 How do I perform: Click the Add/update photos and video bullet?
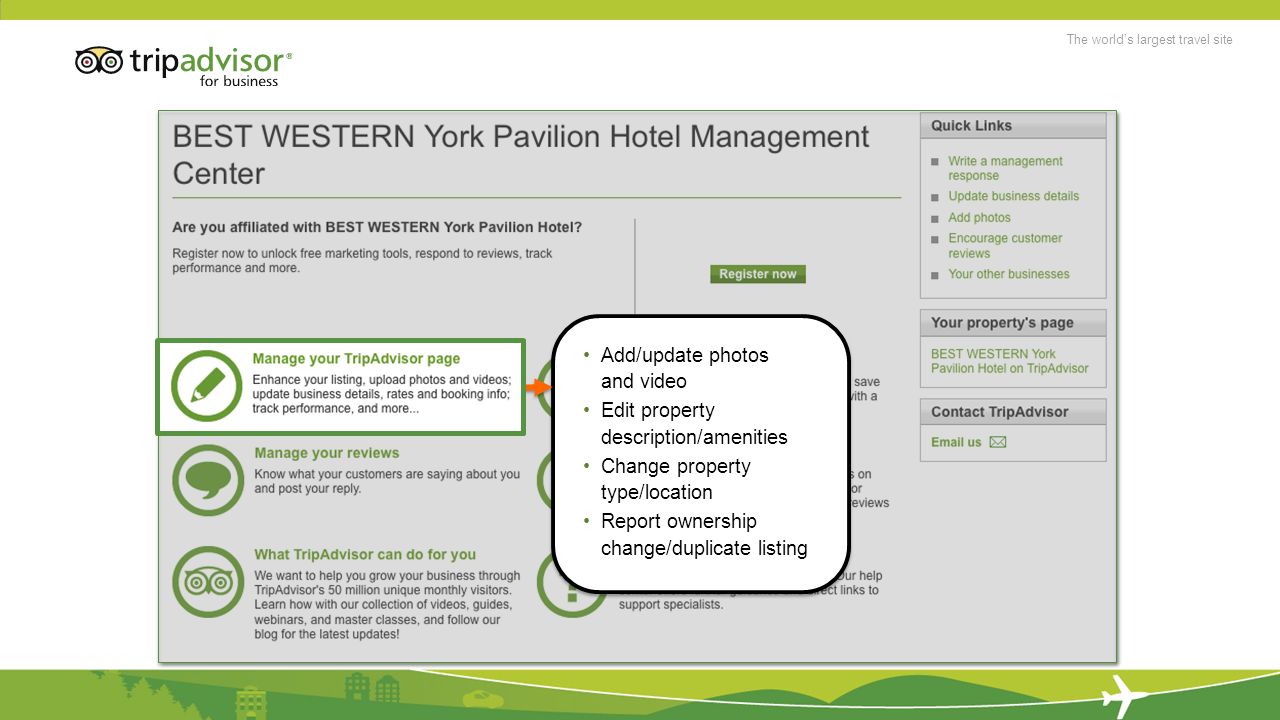[x=684, y=368]
